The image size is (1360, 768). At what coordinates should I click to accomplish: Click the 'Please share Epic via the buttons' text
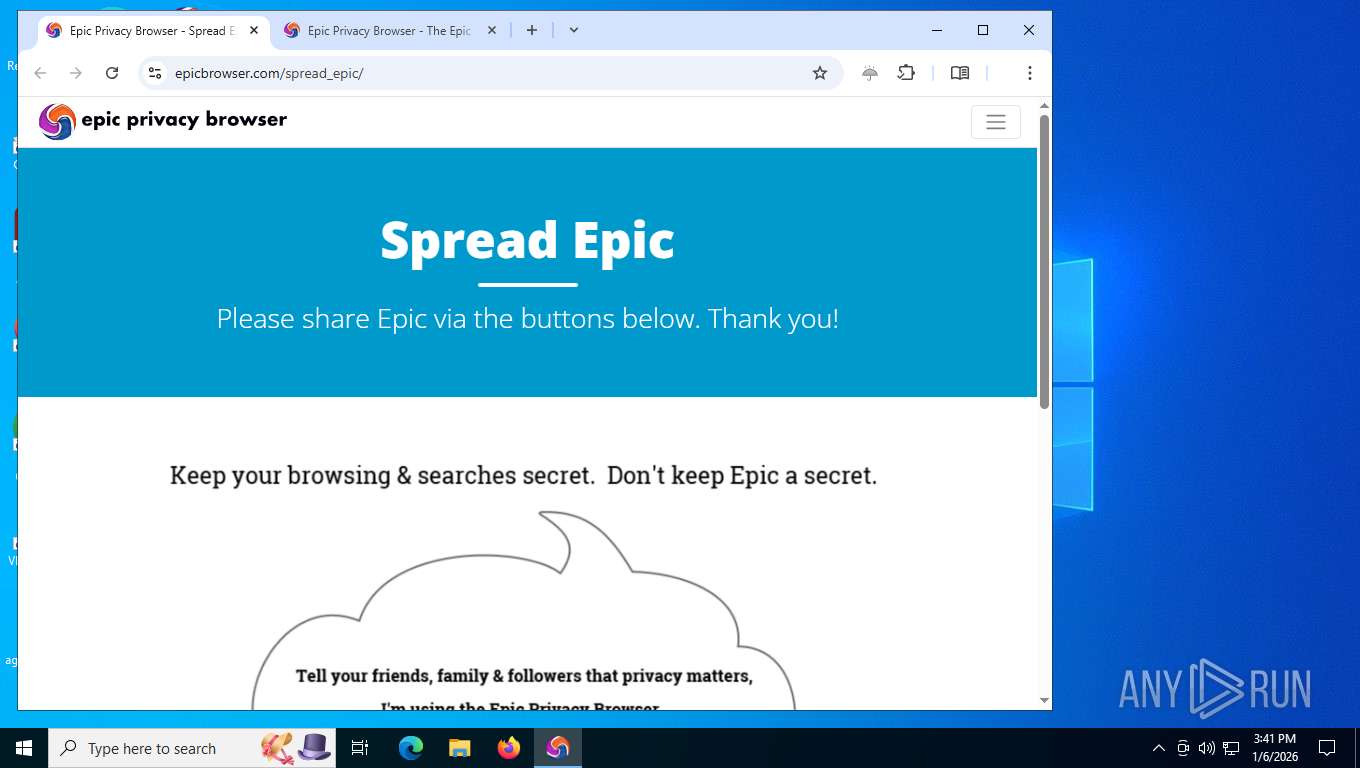pyautogui.click(x=527, y=319)
